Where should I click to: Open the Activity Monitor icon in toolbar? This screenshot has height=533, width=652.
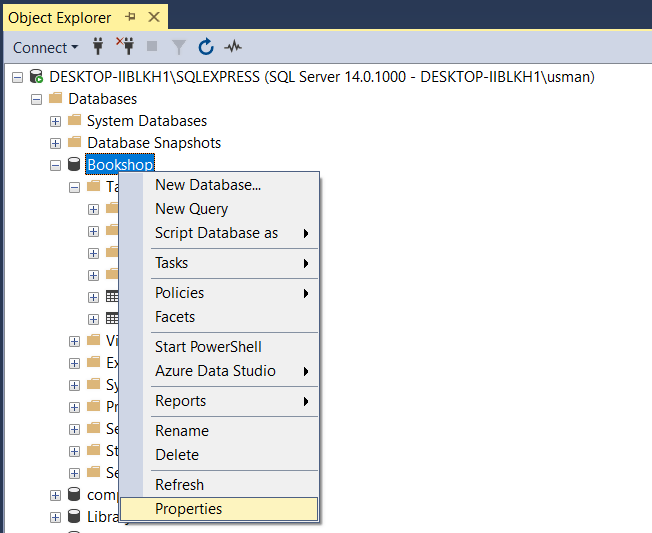pyautogui.click(x=233, y=47)
